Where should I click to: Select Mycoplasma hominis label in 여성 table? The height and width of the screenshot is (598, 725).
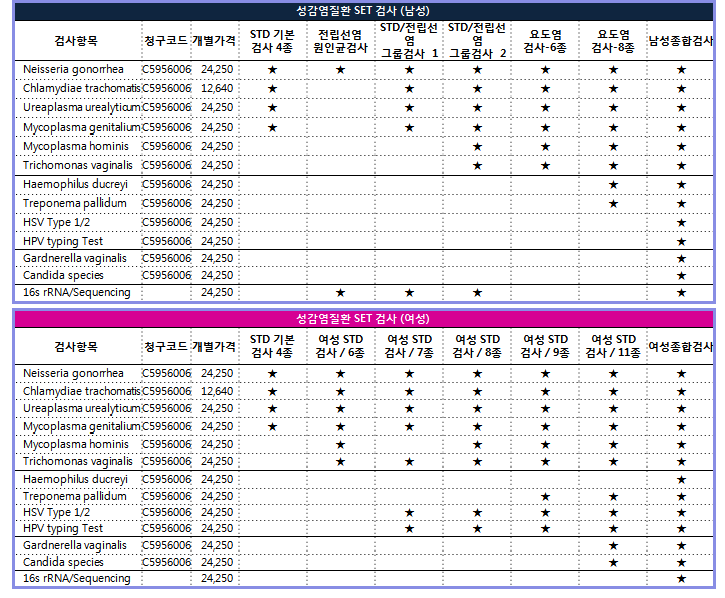tap(76, 444)
